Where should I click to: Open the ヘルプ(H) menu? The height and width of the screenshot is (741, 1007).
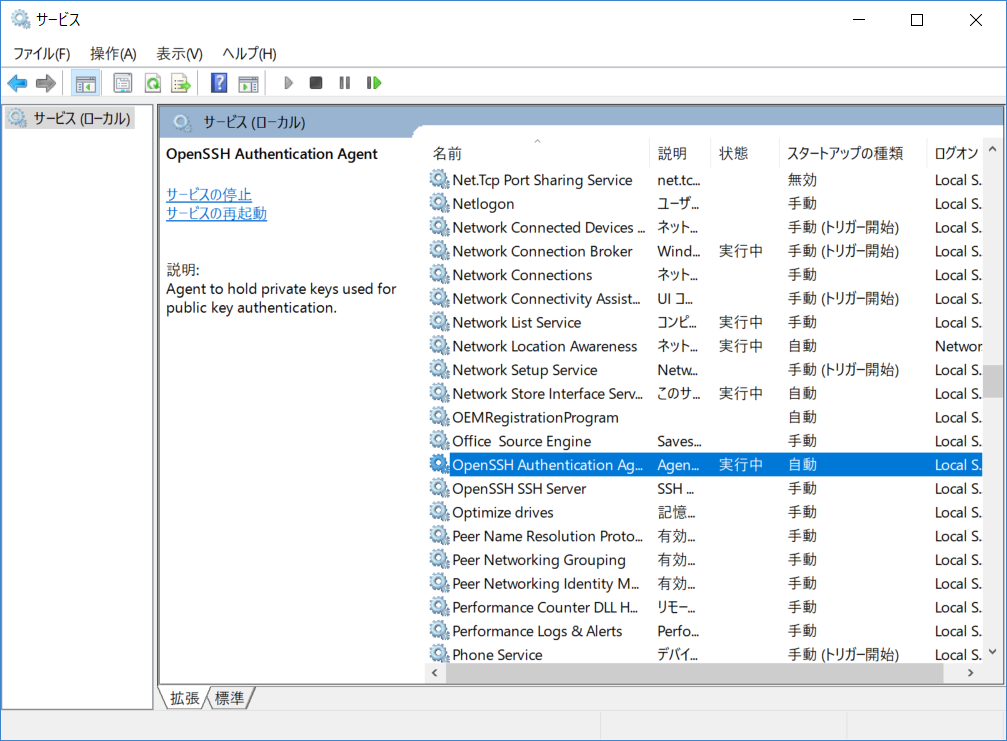pos(250,54)
